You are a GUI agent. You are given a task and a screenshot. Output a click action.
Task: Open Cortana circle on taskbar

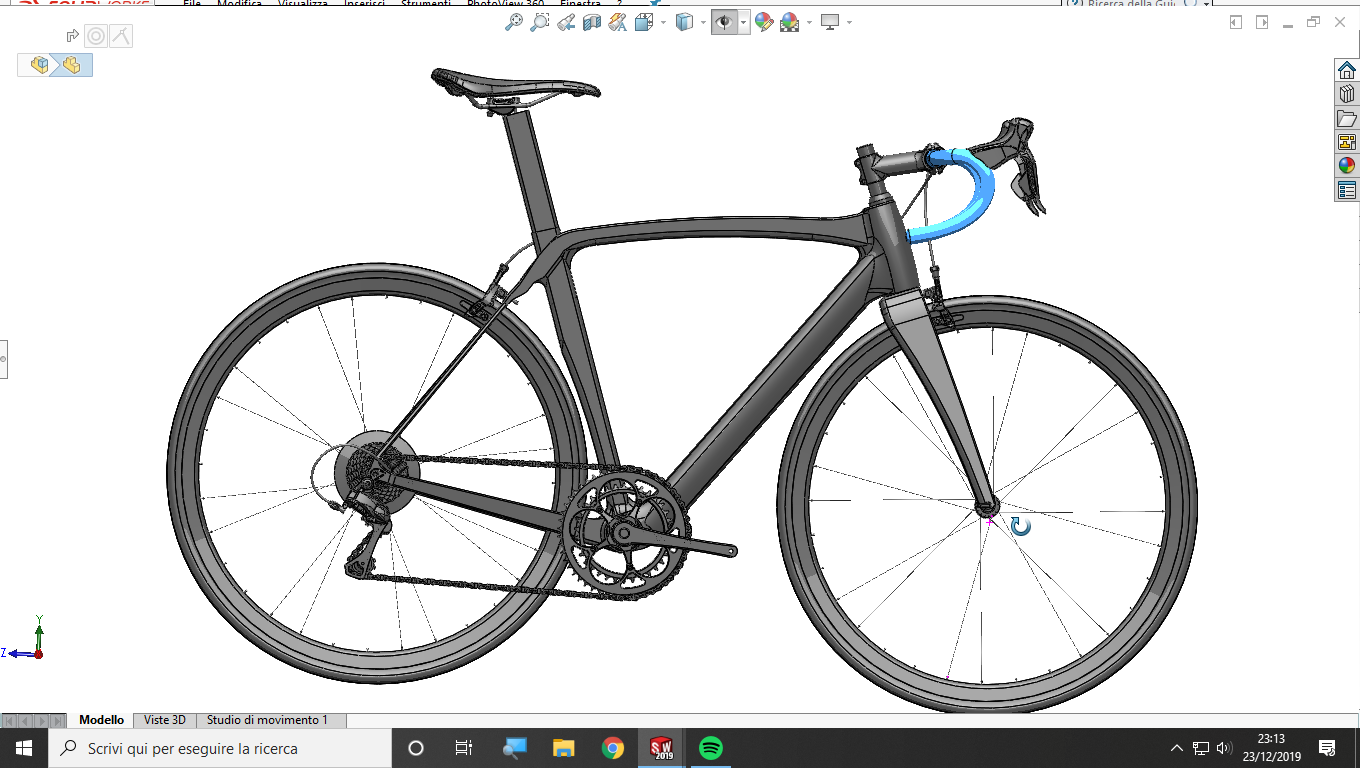point(416,748)
